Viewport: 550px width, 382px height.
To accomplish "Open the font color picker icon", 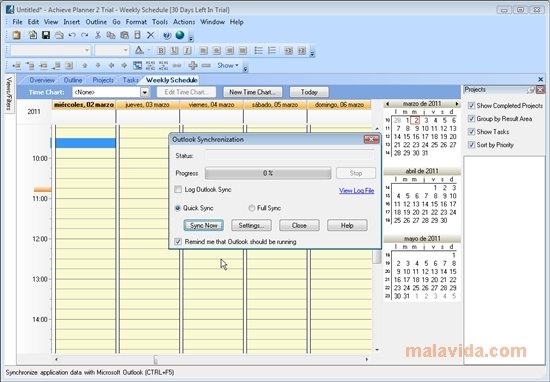I will [139, 50].
